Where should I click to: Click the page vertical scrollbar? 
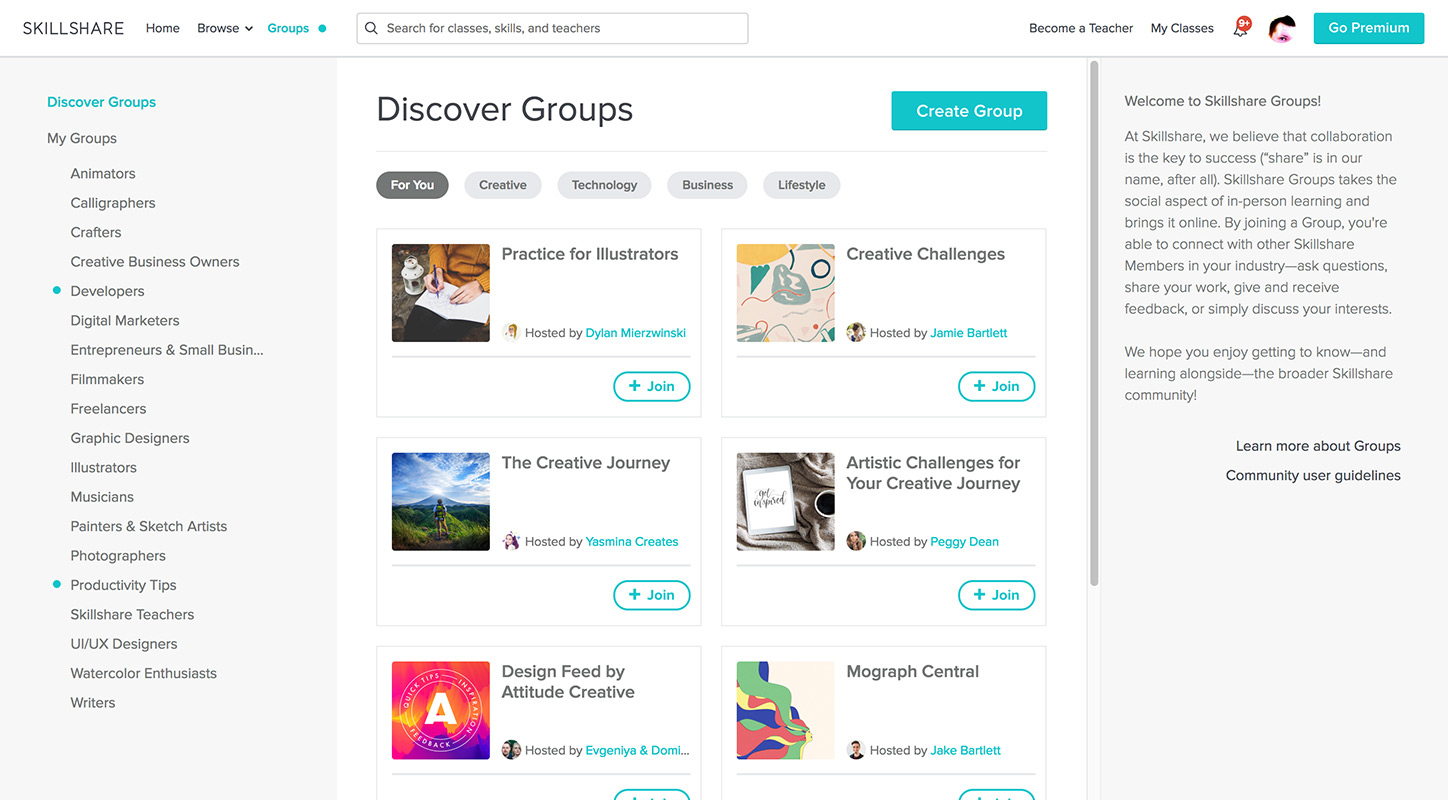coord(1094,320)
